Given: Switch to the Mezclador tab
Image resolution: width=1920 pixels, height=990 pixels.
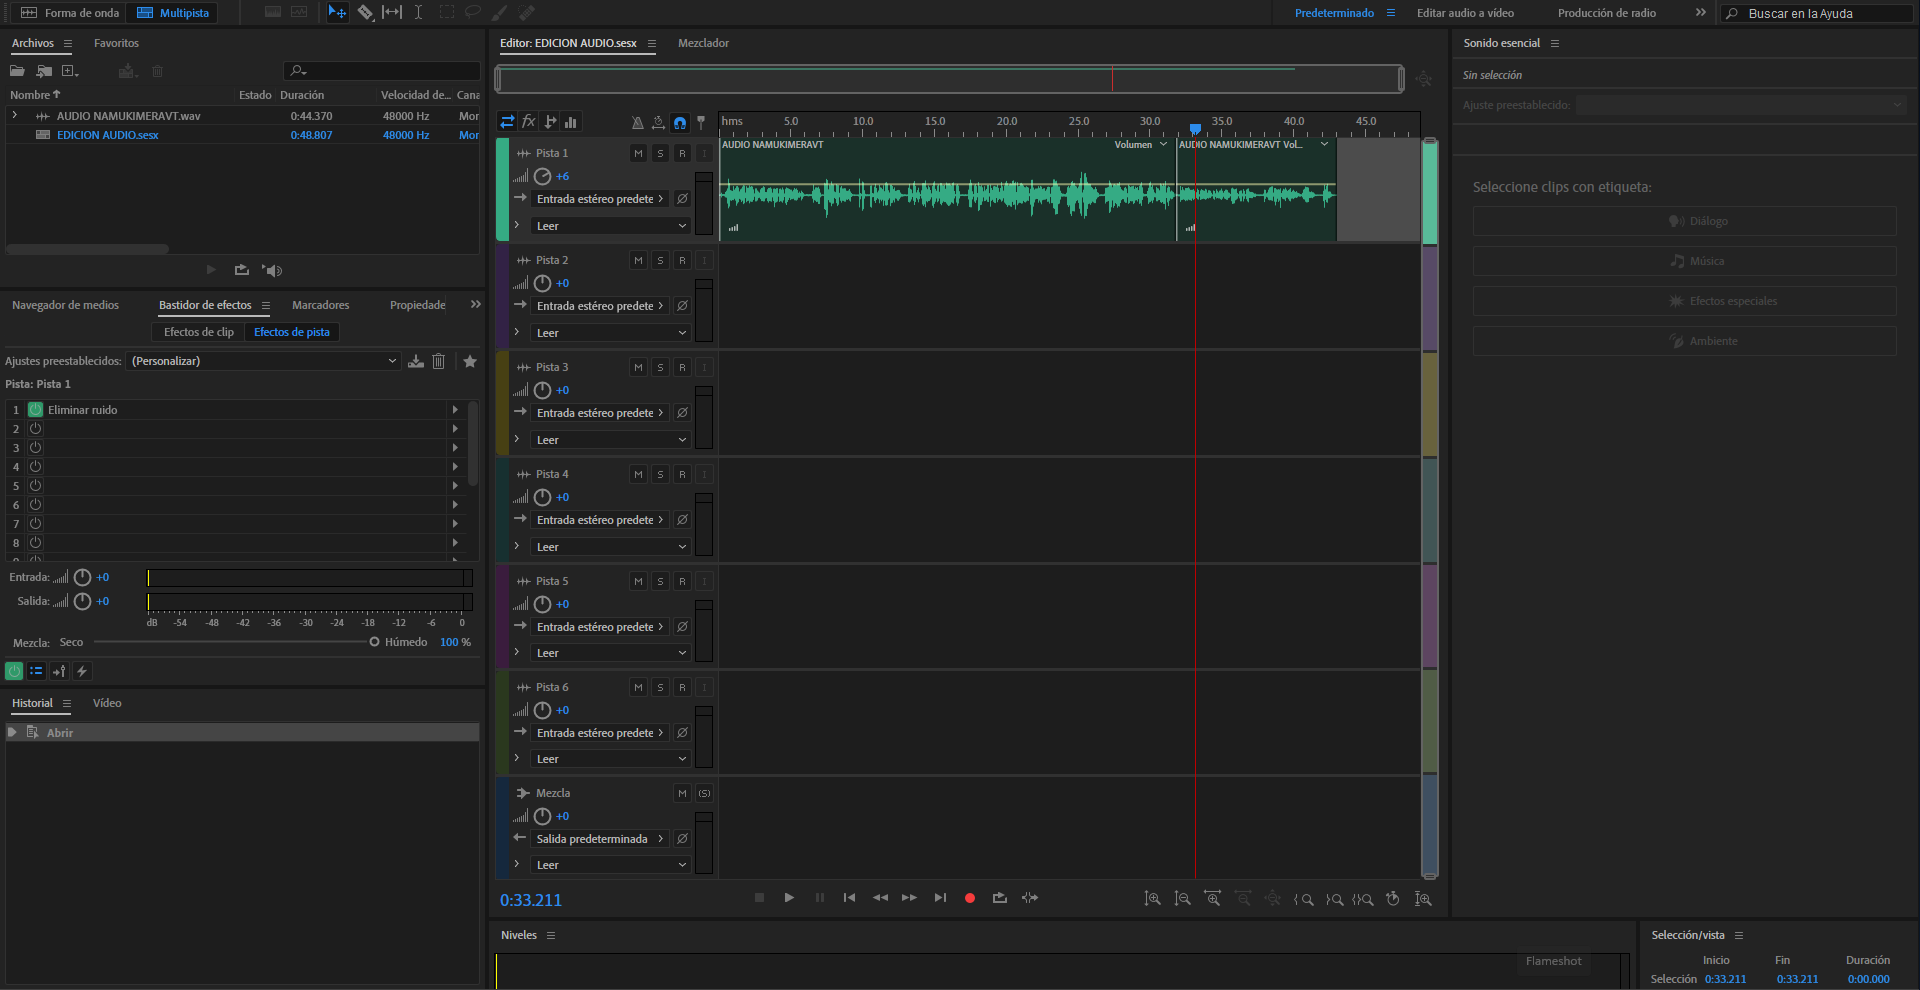Looking at the screenshot, I should (x=703, y=43).
